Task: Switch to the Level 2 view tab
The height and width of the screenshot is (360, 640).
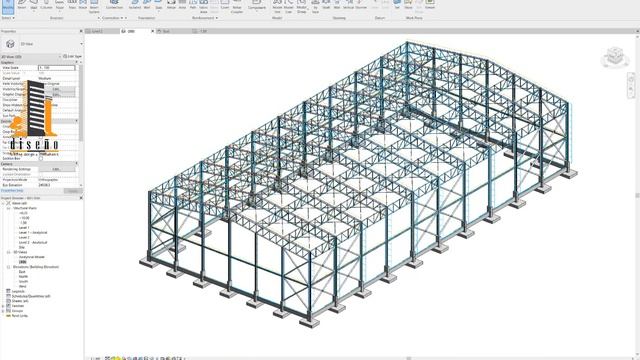Action: (102, 31)
